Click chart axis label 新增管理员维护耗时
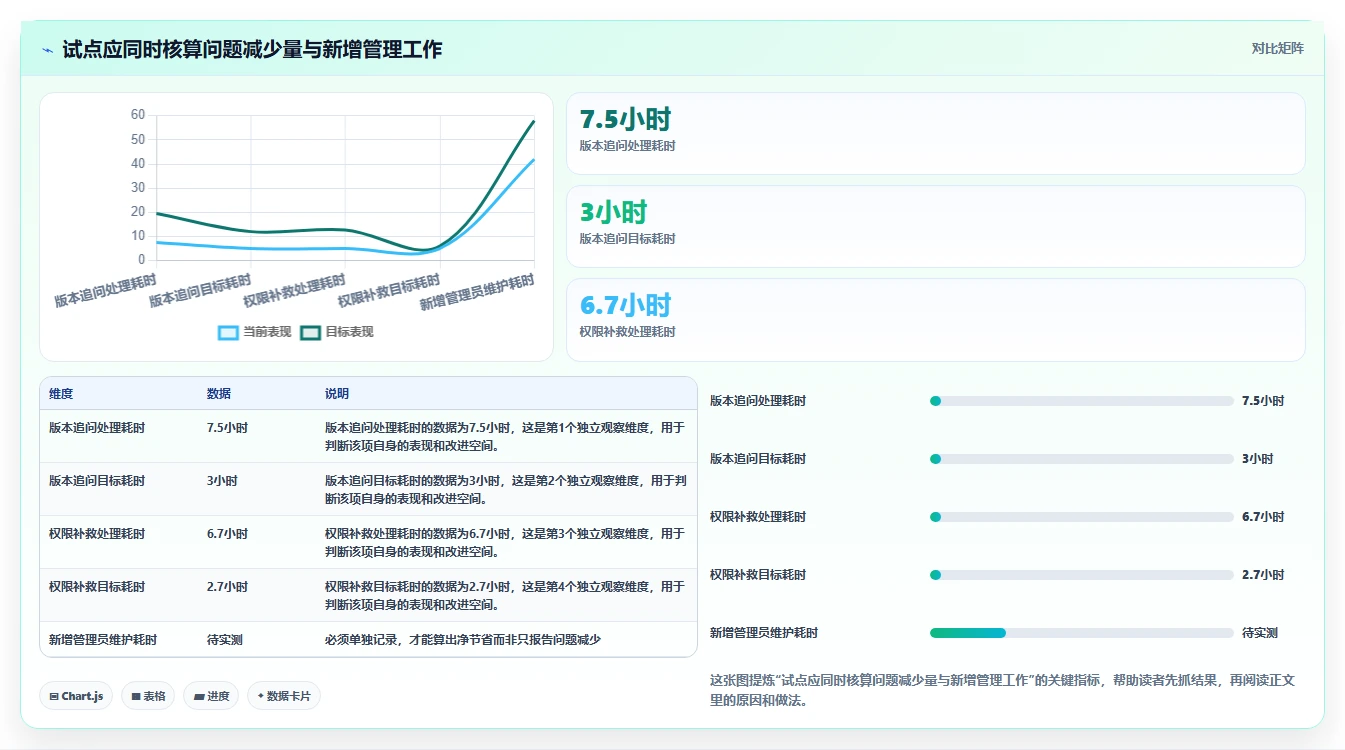This screenshot has height=750, width=1345. 477,292
